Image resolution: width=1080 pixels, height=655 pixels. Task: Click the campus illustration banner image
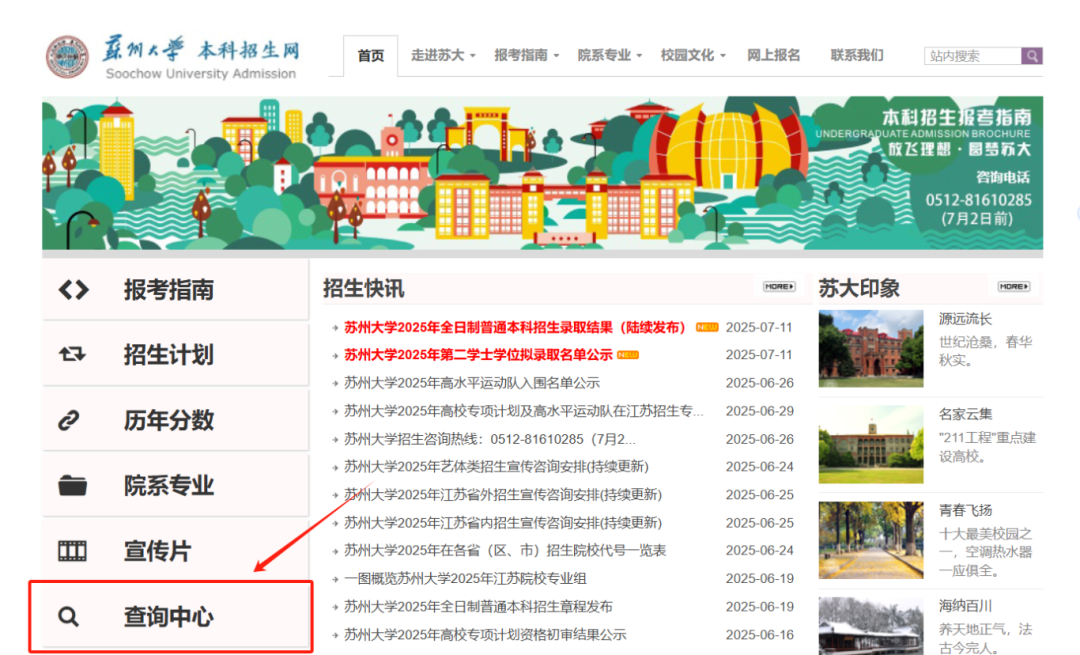(543, 173)
